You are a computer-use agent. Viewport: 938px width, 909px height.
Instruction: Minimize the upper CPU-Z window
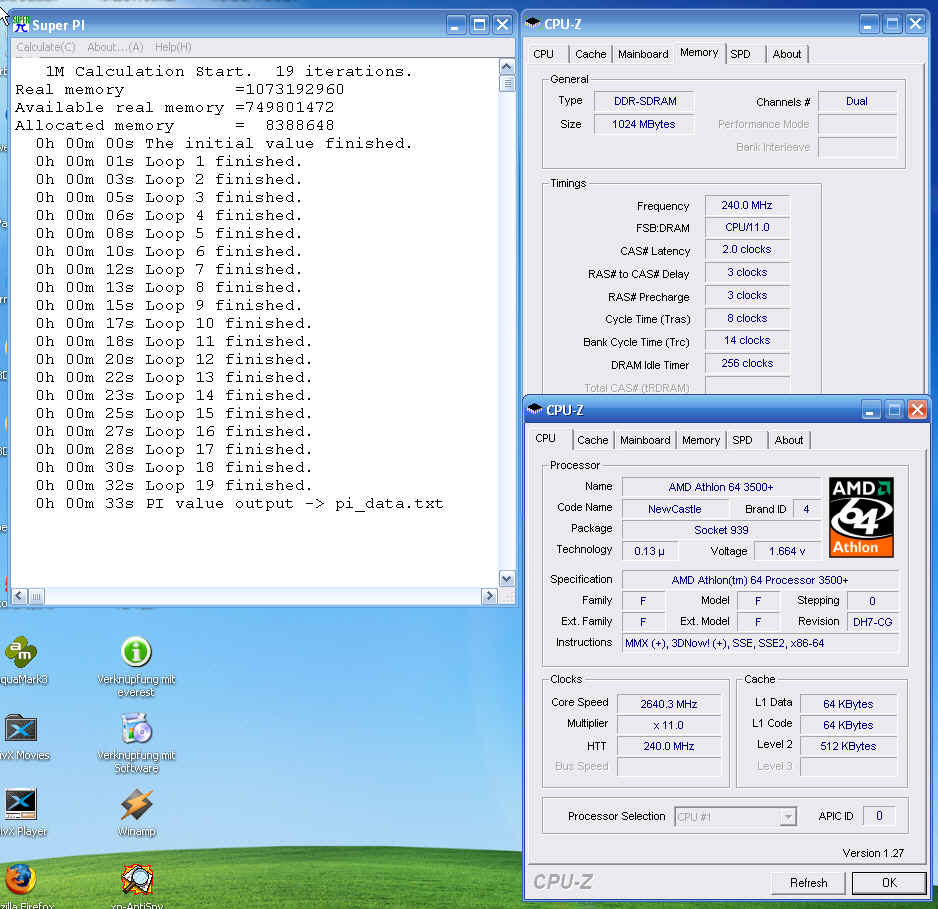(x=869, y=24)
